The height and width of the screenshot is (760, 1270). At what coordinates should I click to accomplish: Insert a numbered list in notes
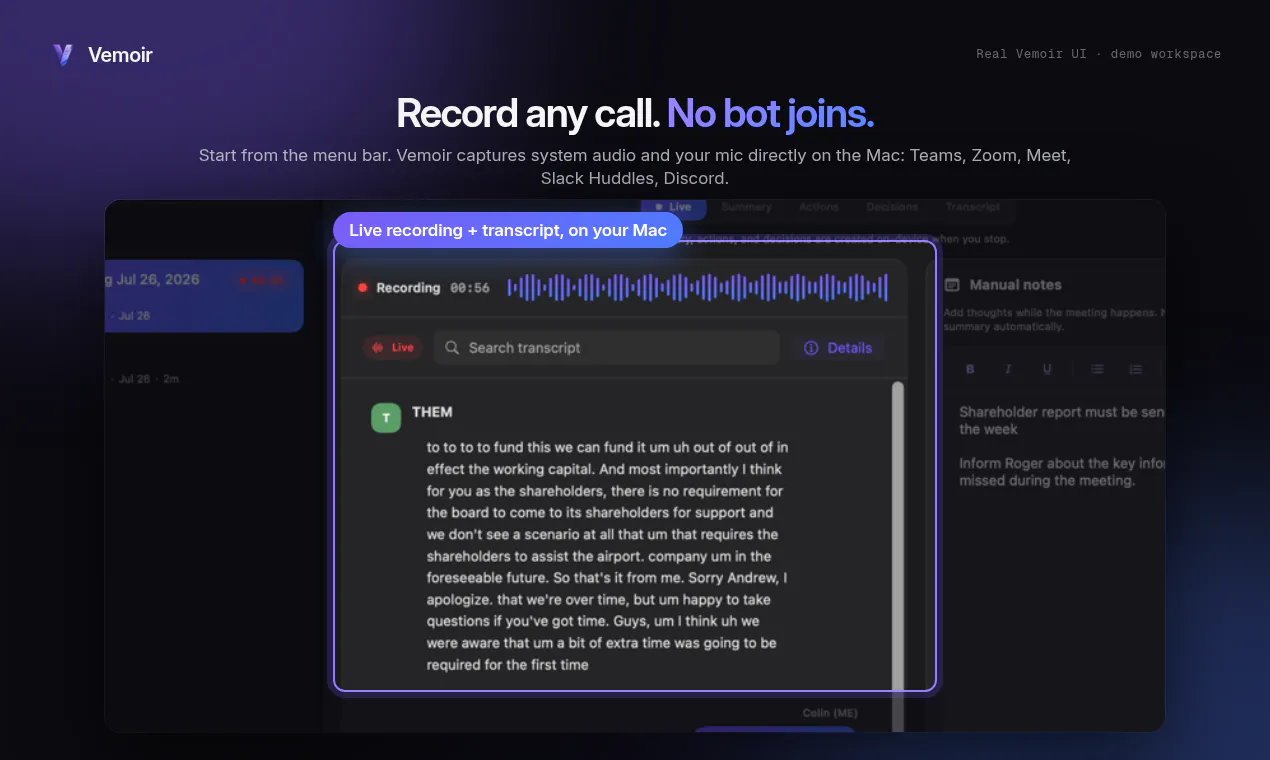coord(1136,369)
